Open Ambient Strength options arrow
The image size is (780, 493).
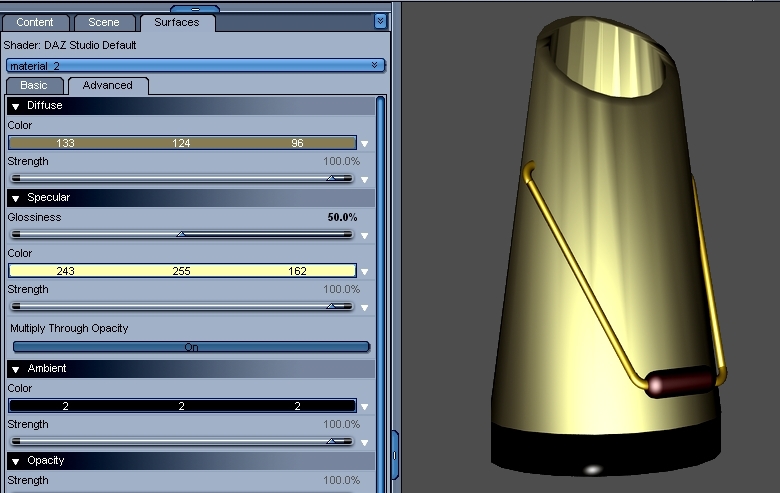365,442
